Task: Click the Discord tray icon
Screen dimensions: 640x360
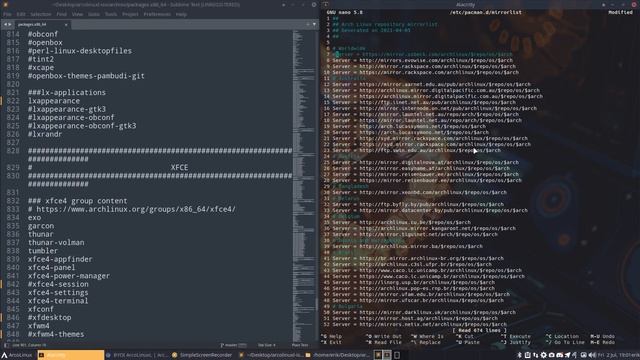Action: click(560, 355)
